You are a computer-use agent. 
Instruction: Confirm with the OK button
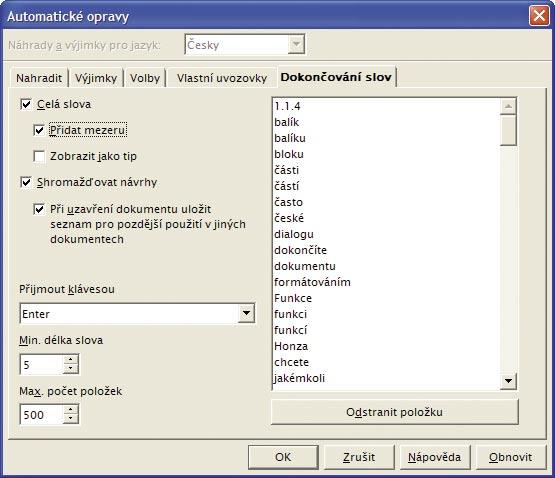(x=283, y=457)
